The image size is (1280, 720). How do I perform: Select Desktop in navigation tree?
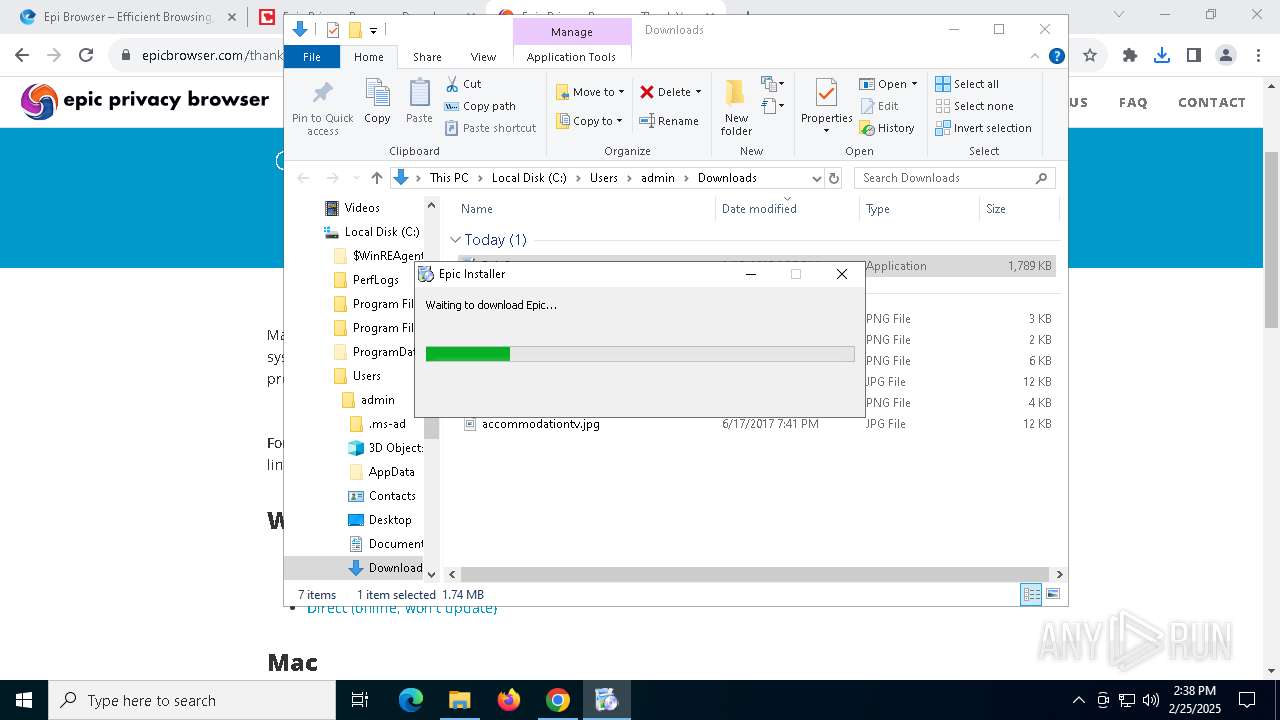tap(389, 520)
